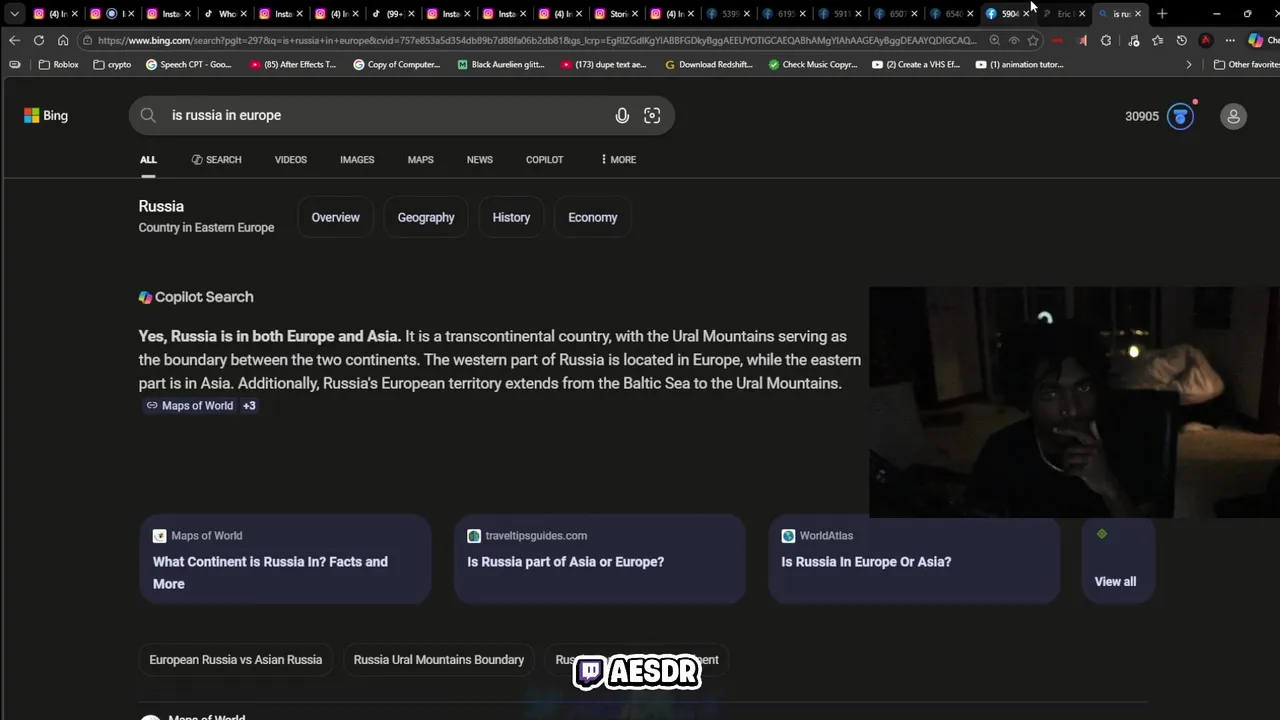Switch to the SEARCH tab
This screenshot has height=720, width=1280.
[217, 160]
